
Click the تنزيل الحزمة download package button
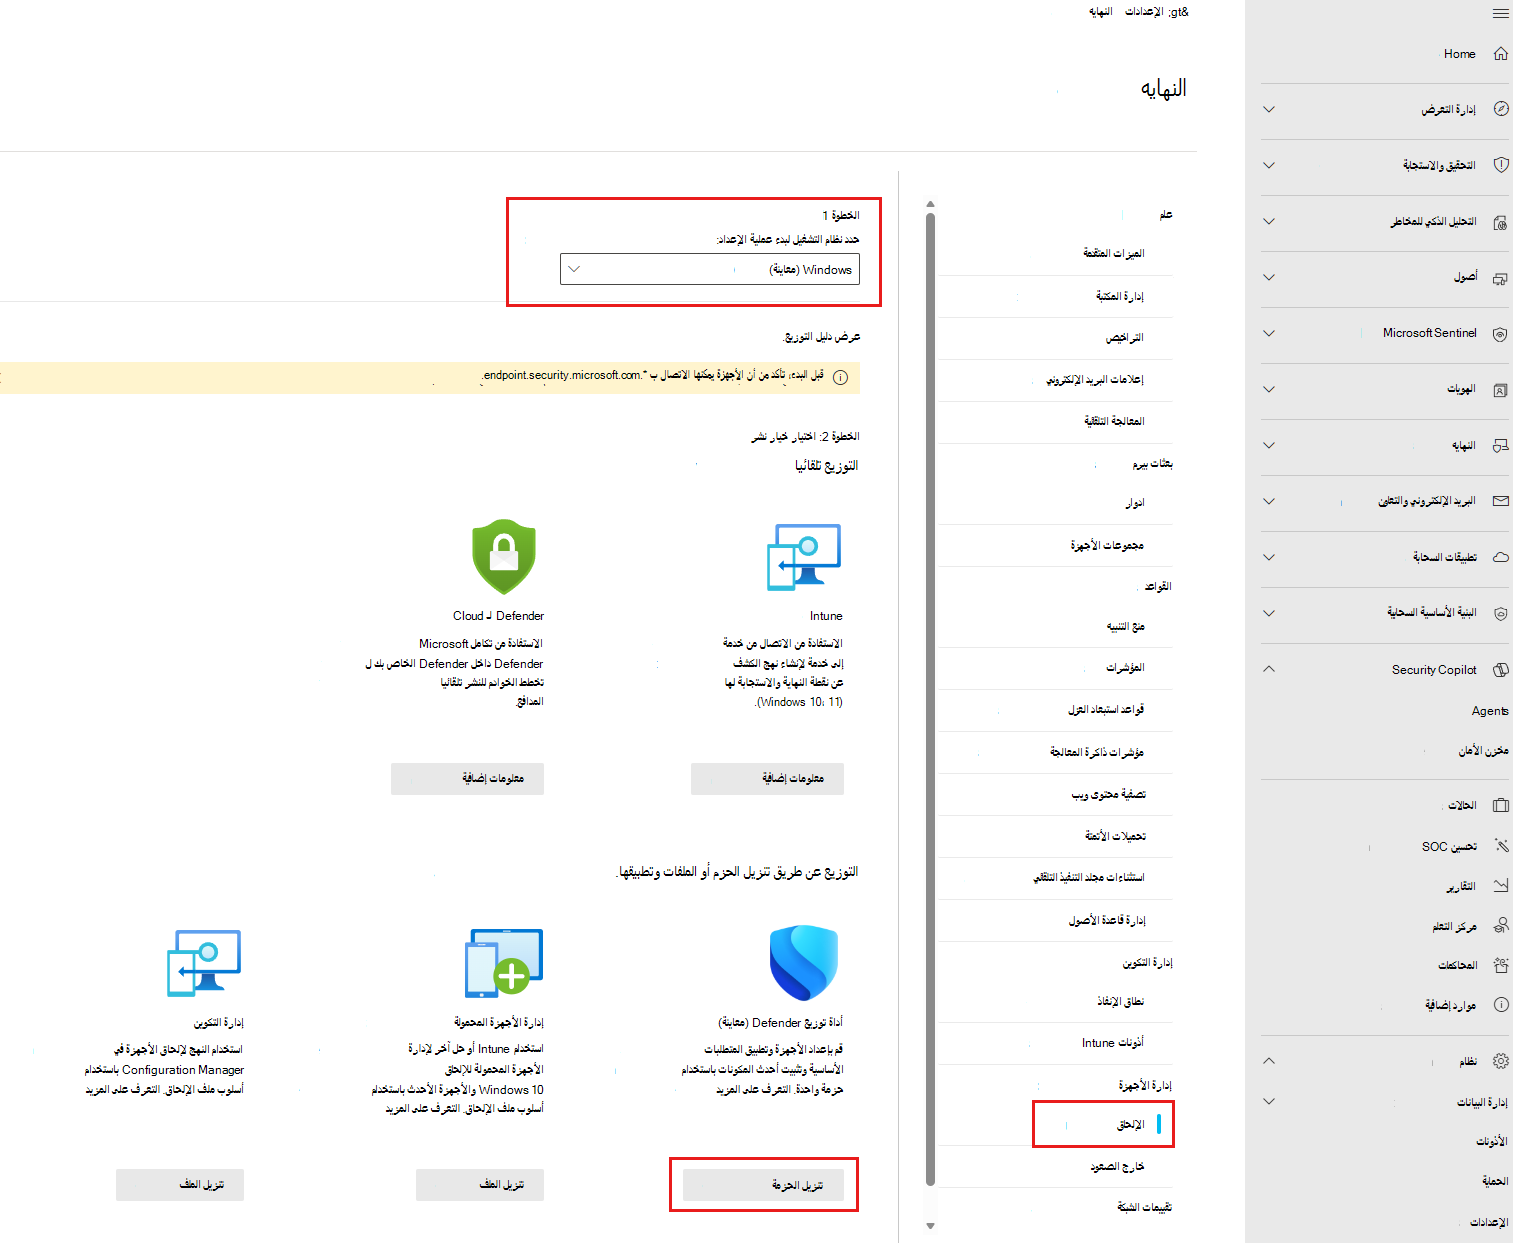(764, 1185)
